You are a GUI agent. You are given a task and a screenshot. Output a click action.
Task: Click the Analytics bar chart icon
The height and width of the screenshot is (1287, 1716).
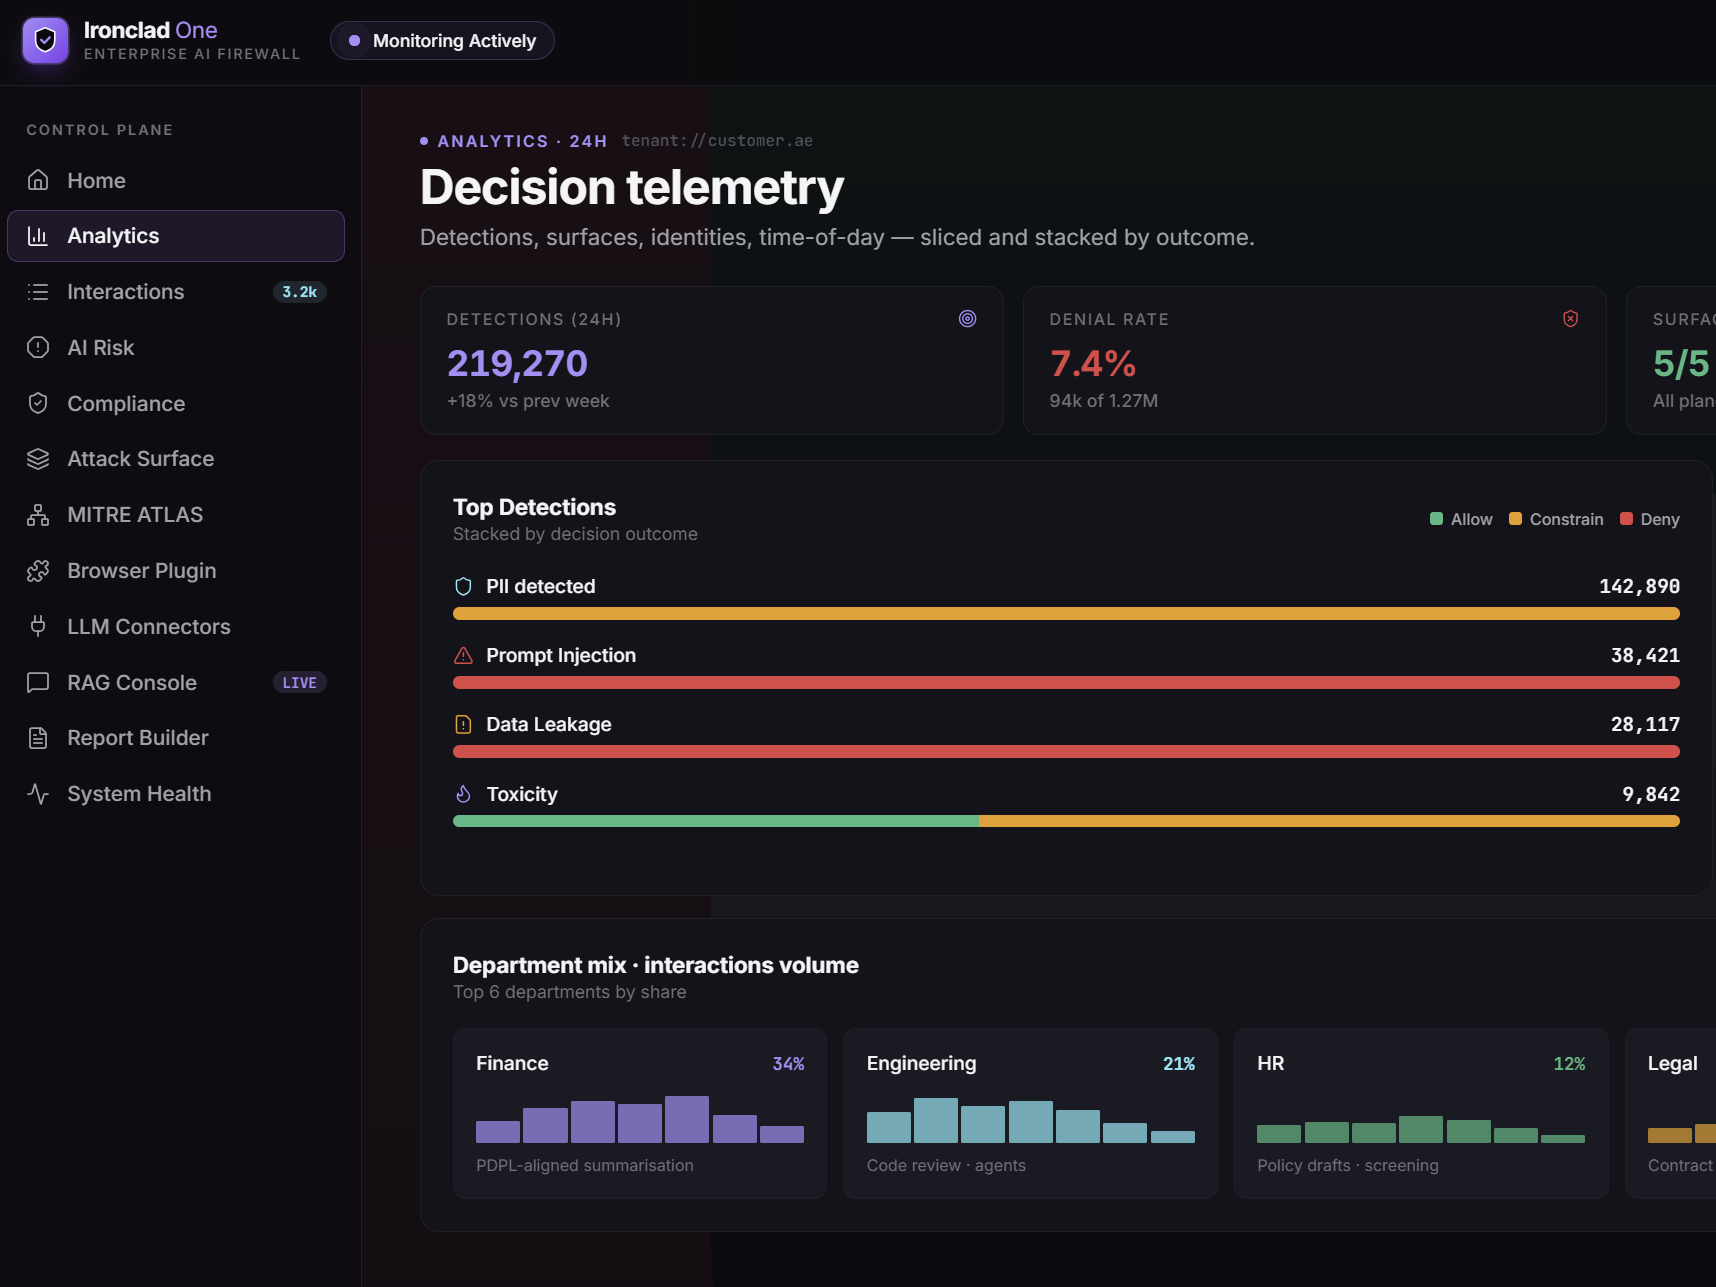pos(38,236)
